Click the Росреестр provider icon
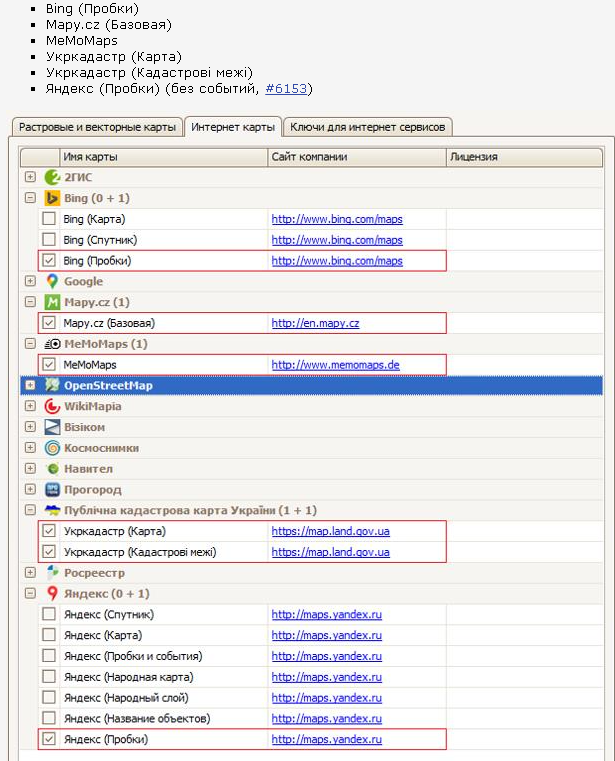 pyautogui.click(x=52, y=573)
